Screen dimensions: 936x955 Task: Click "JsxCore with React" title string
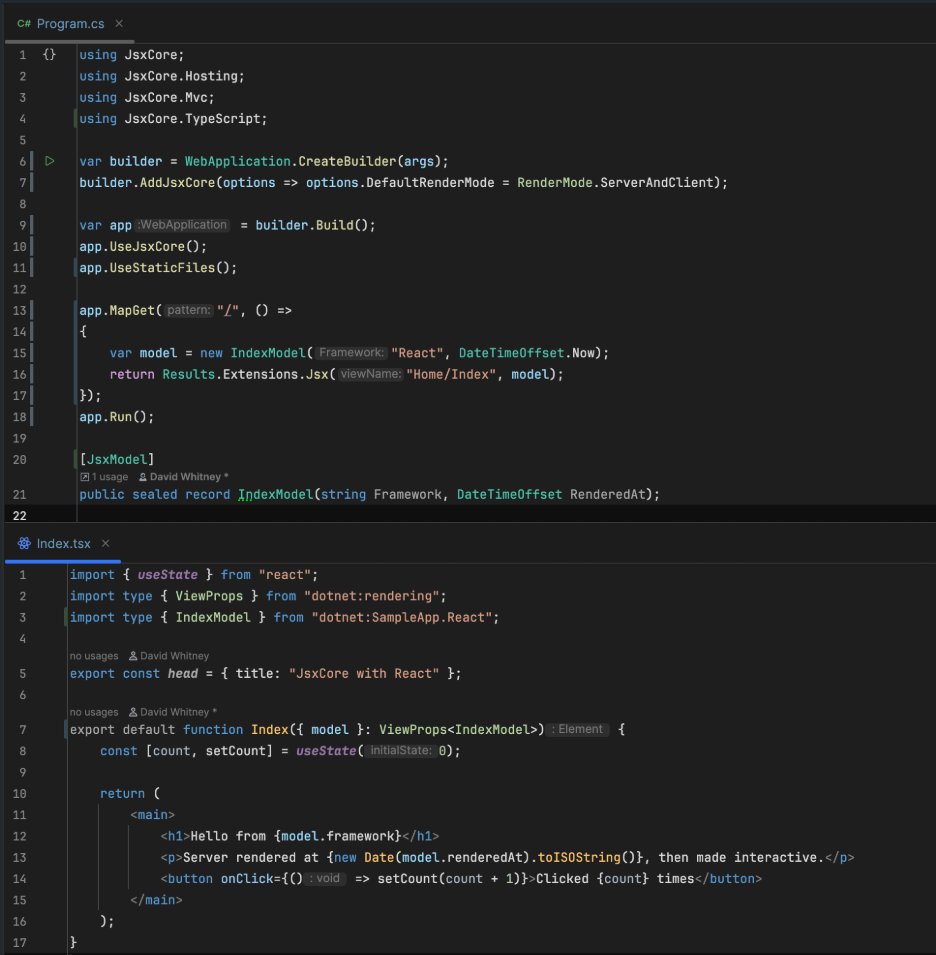tap(364, 674)
